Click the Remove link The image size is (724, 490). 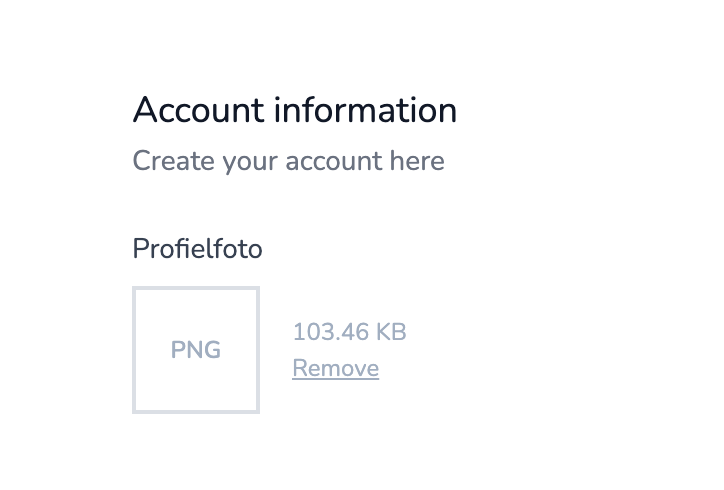point(335,369)
